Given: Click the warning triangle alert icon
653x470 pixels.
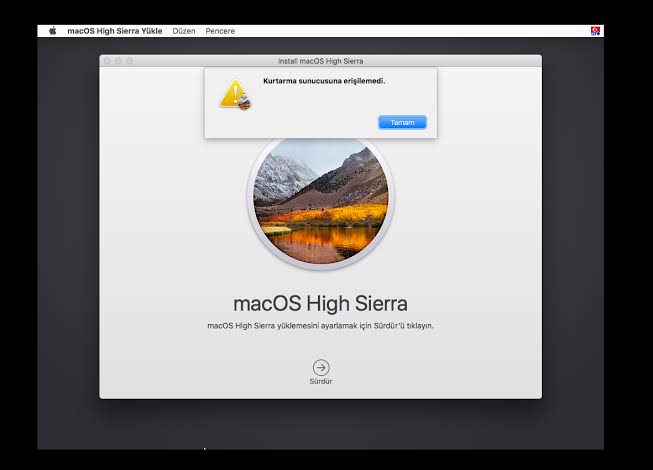Looking at the screenshot, I should click(x=235, y=95).
